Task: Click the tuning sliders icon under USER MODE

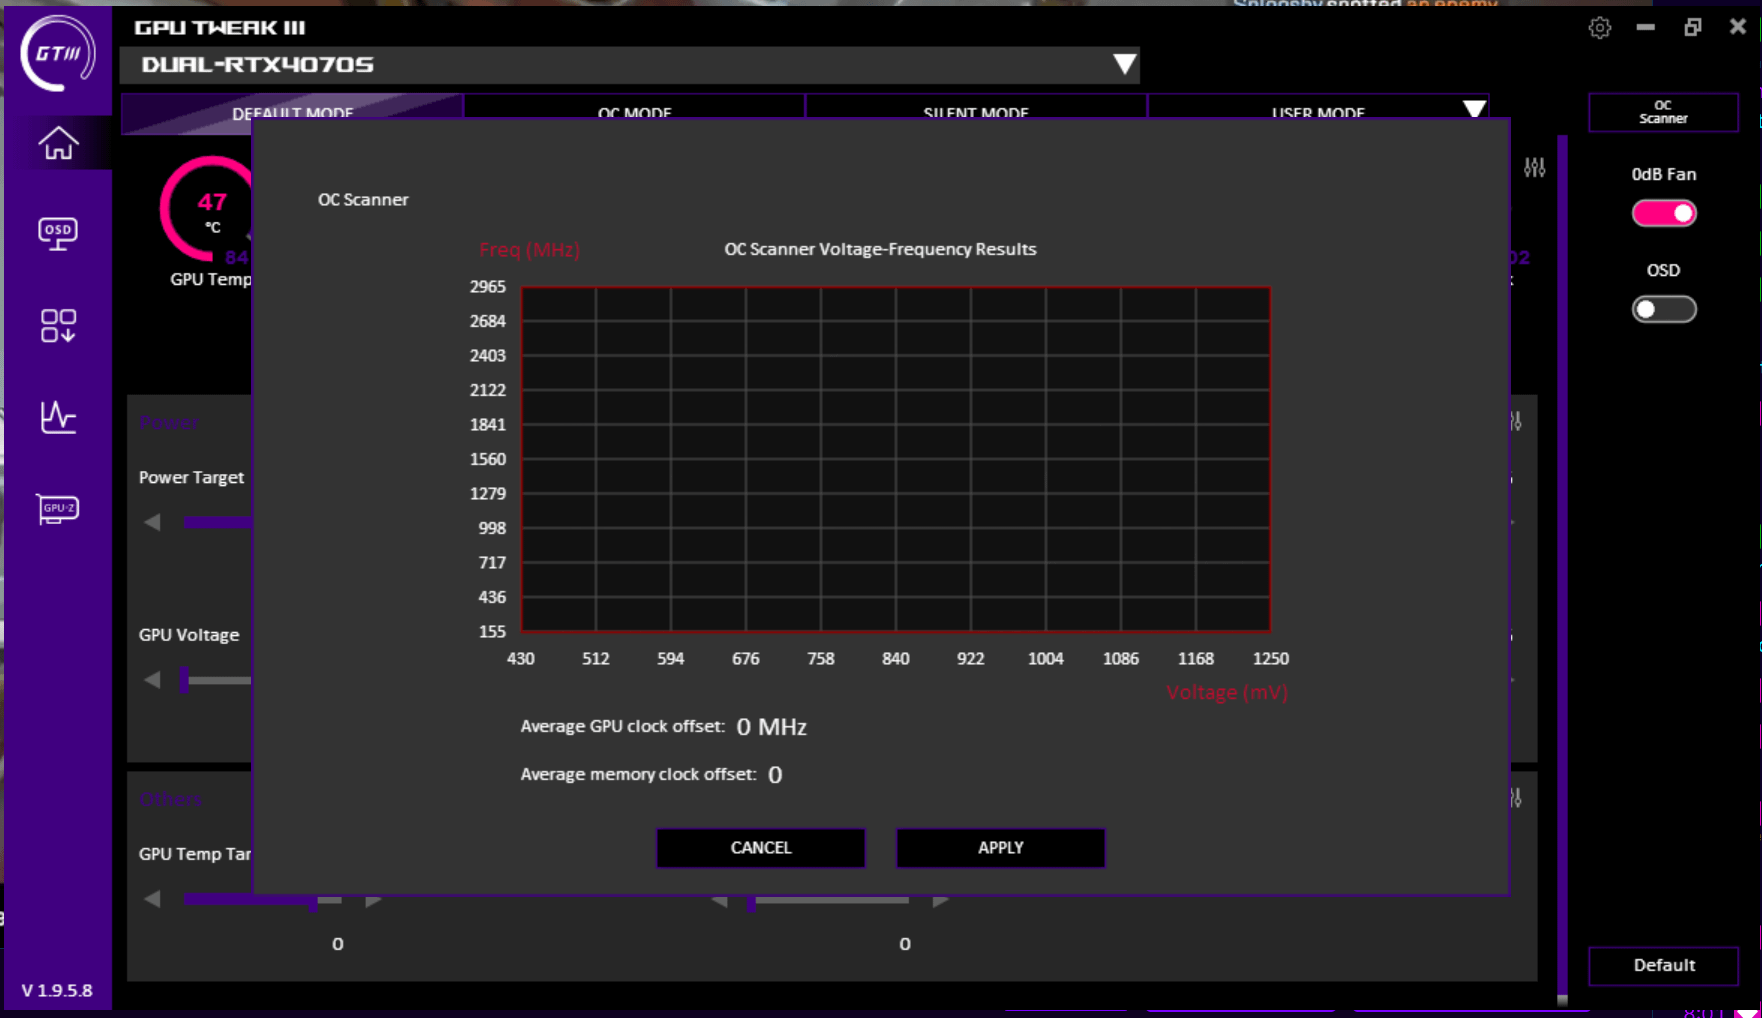Action: (1535, 168)
